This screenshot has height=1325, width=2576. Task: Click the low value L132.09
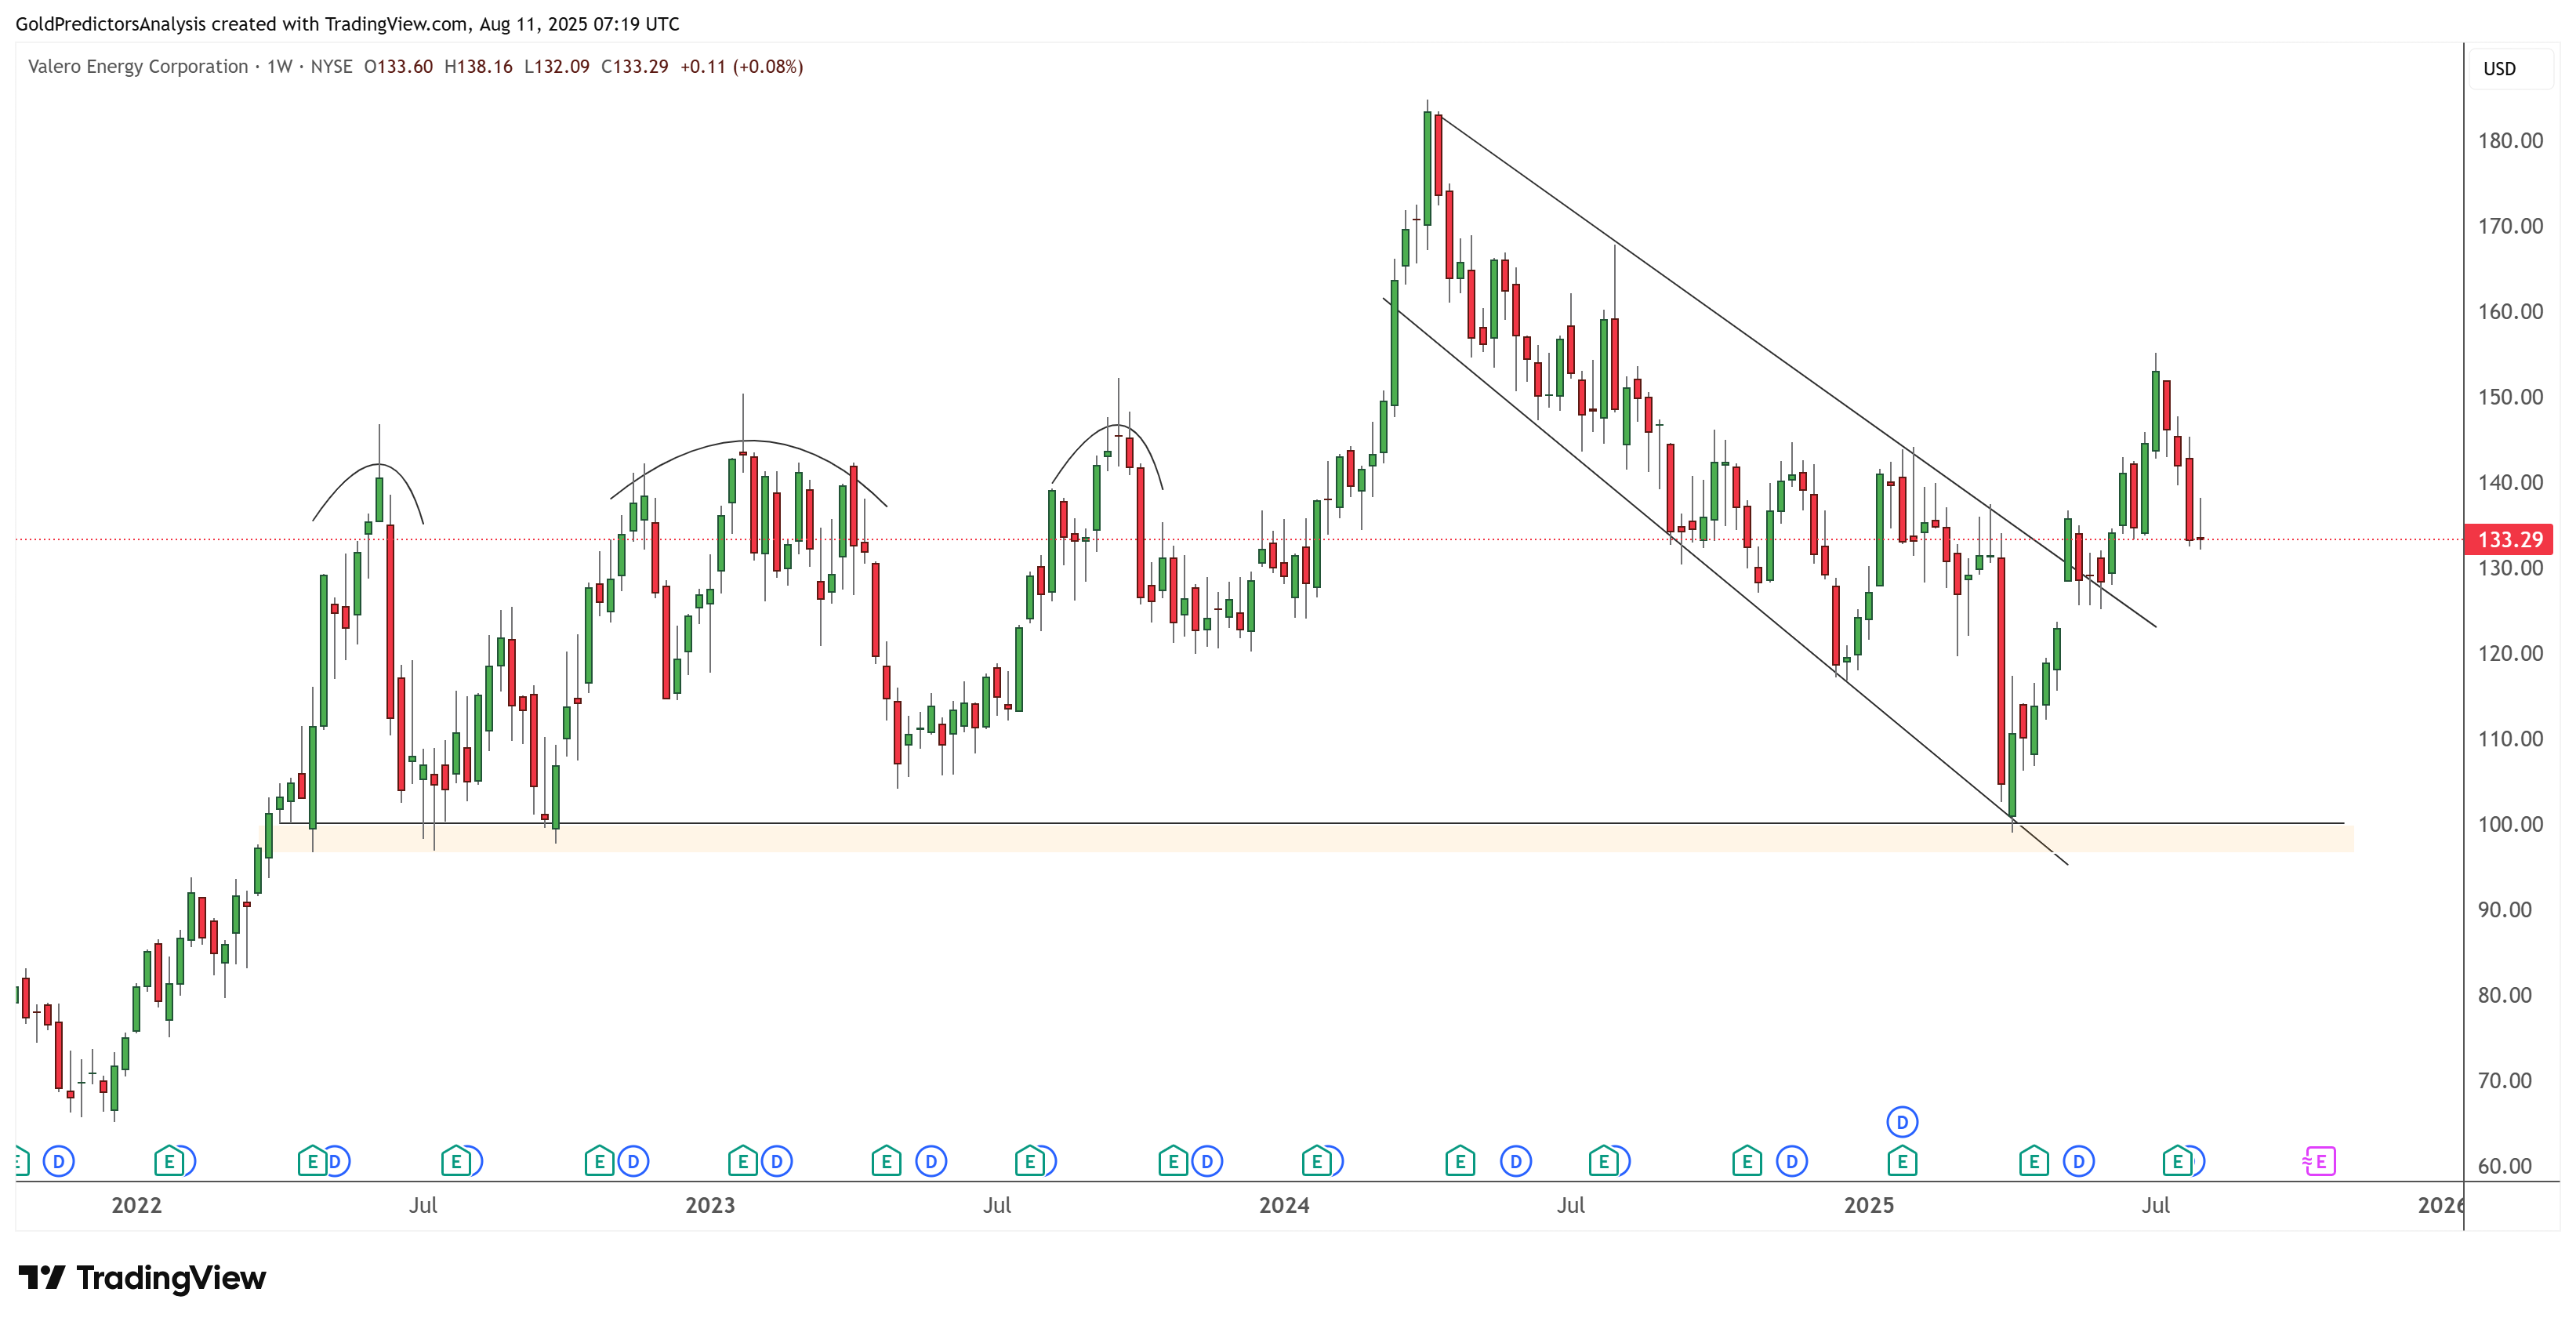coord(556,66)
